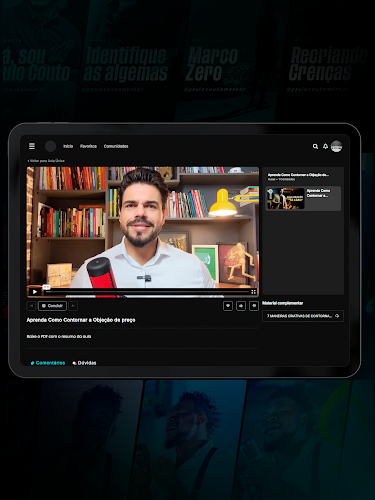
Task: Switch to the Dúvidas tab
Action: pyautogui.click(x=84, y=363)
